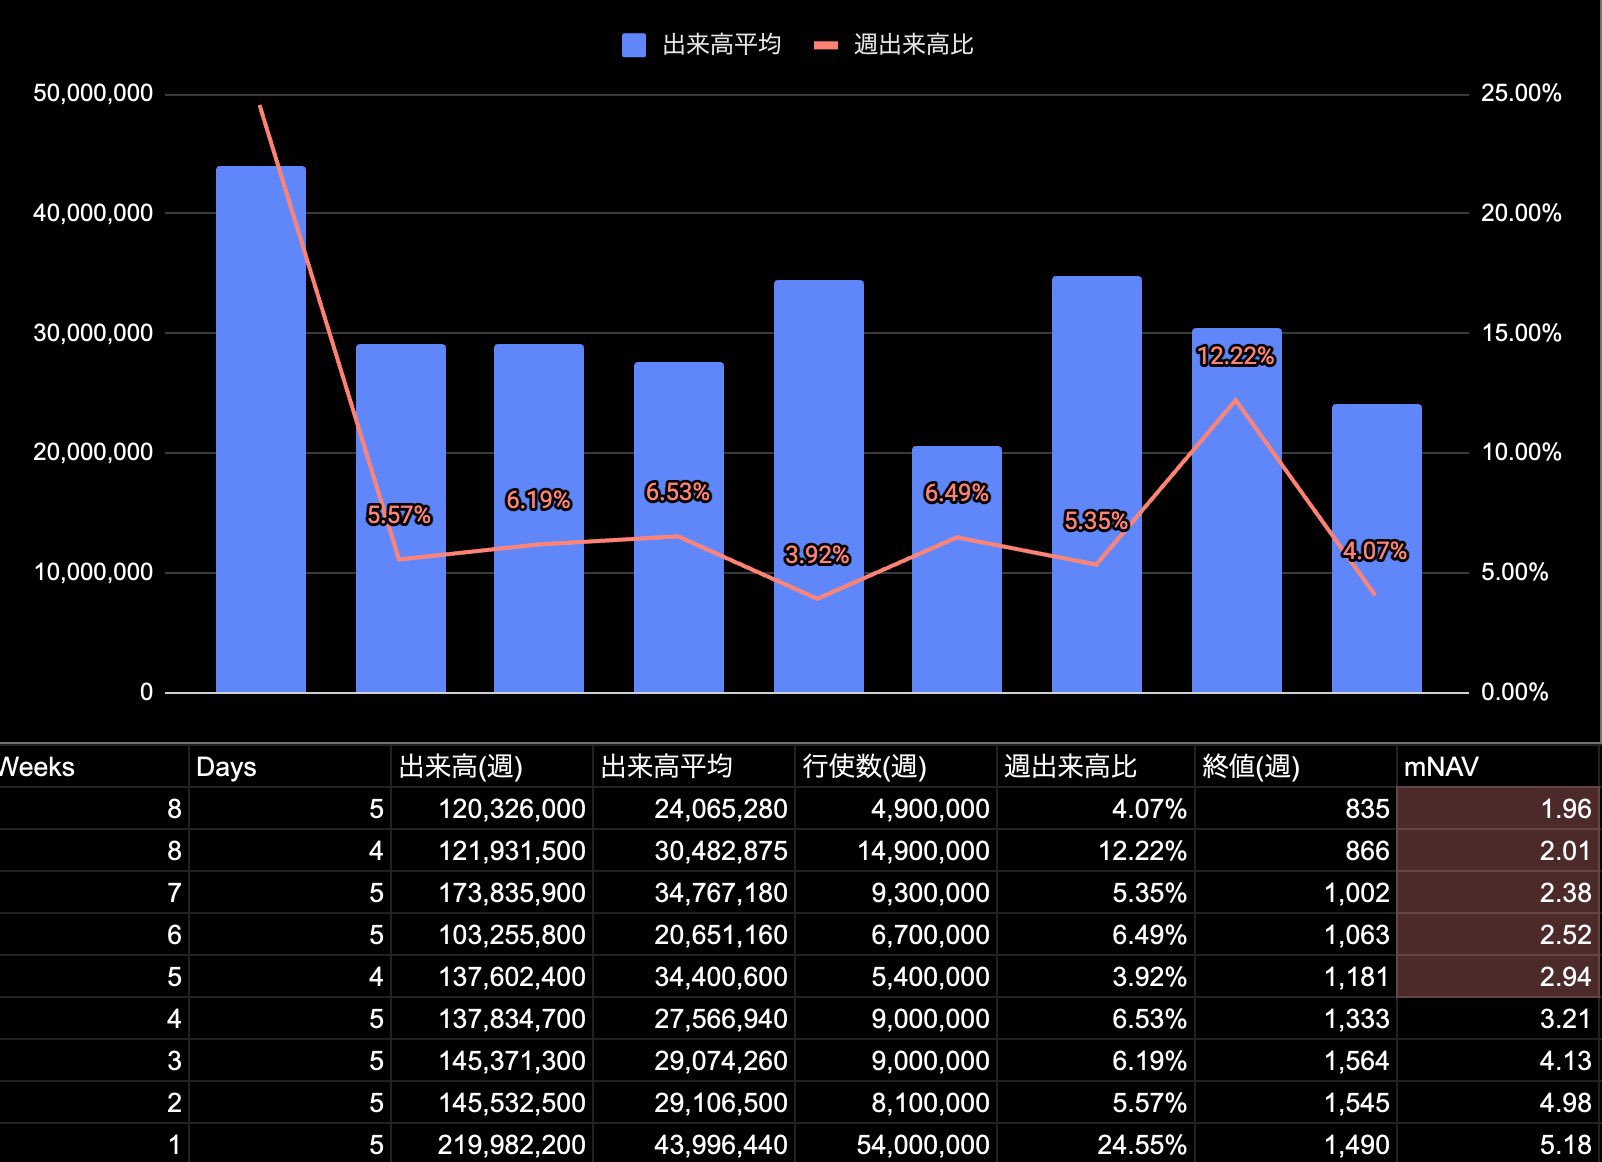Select the cell containing 34,767,180
1602x1162 pixels.
694,893
